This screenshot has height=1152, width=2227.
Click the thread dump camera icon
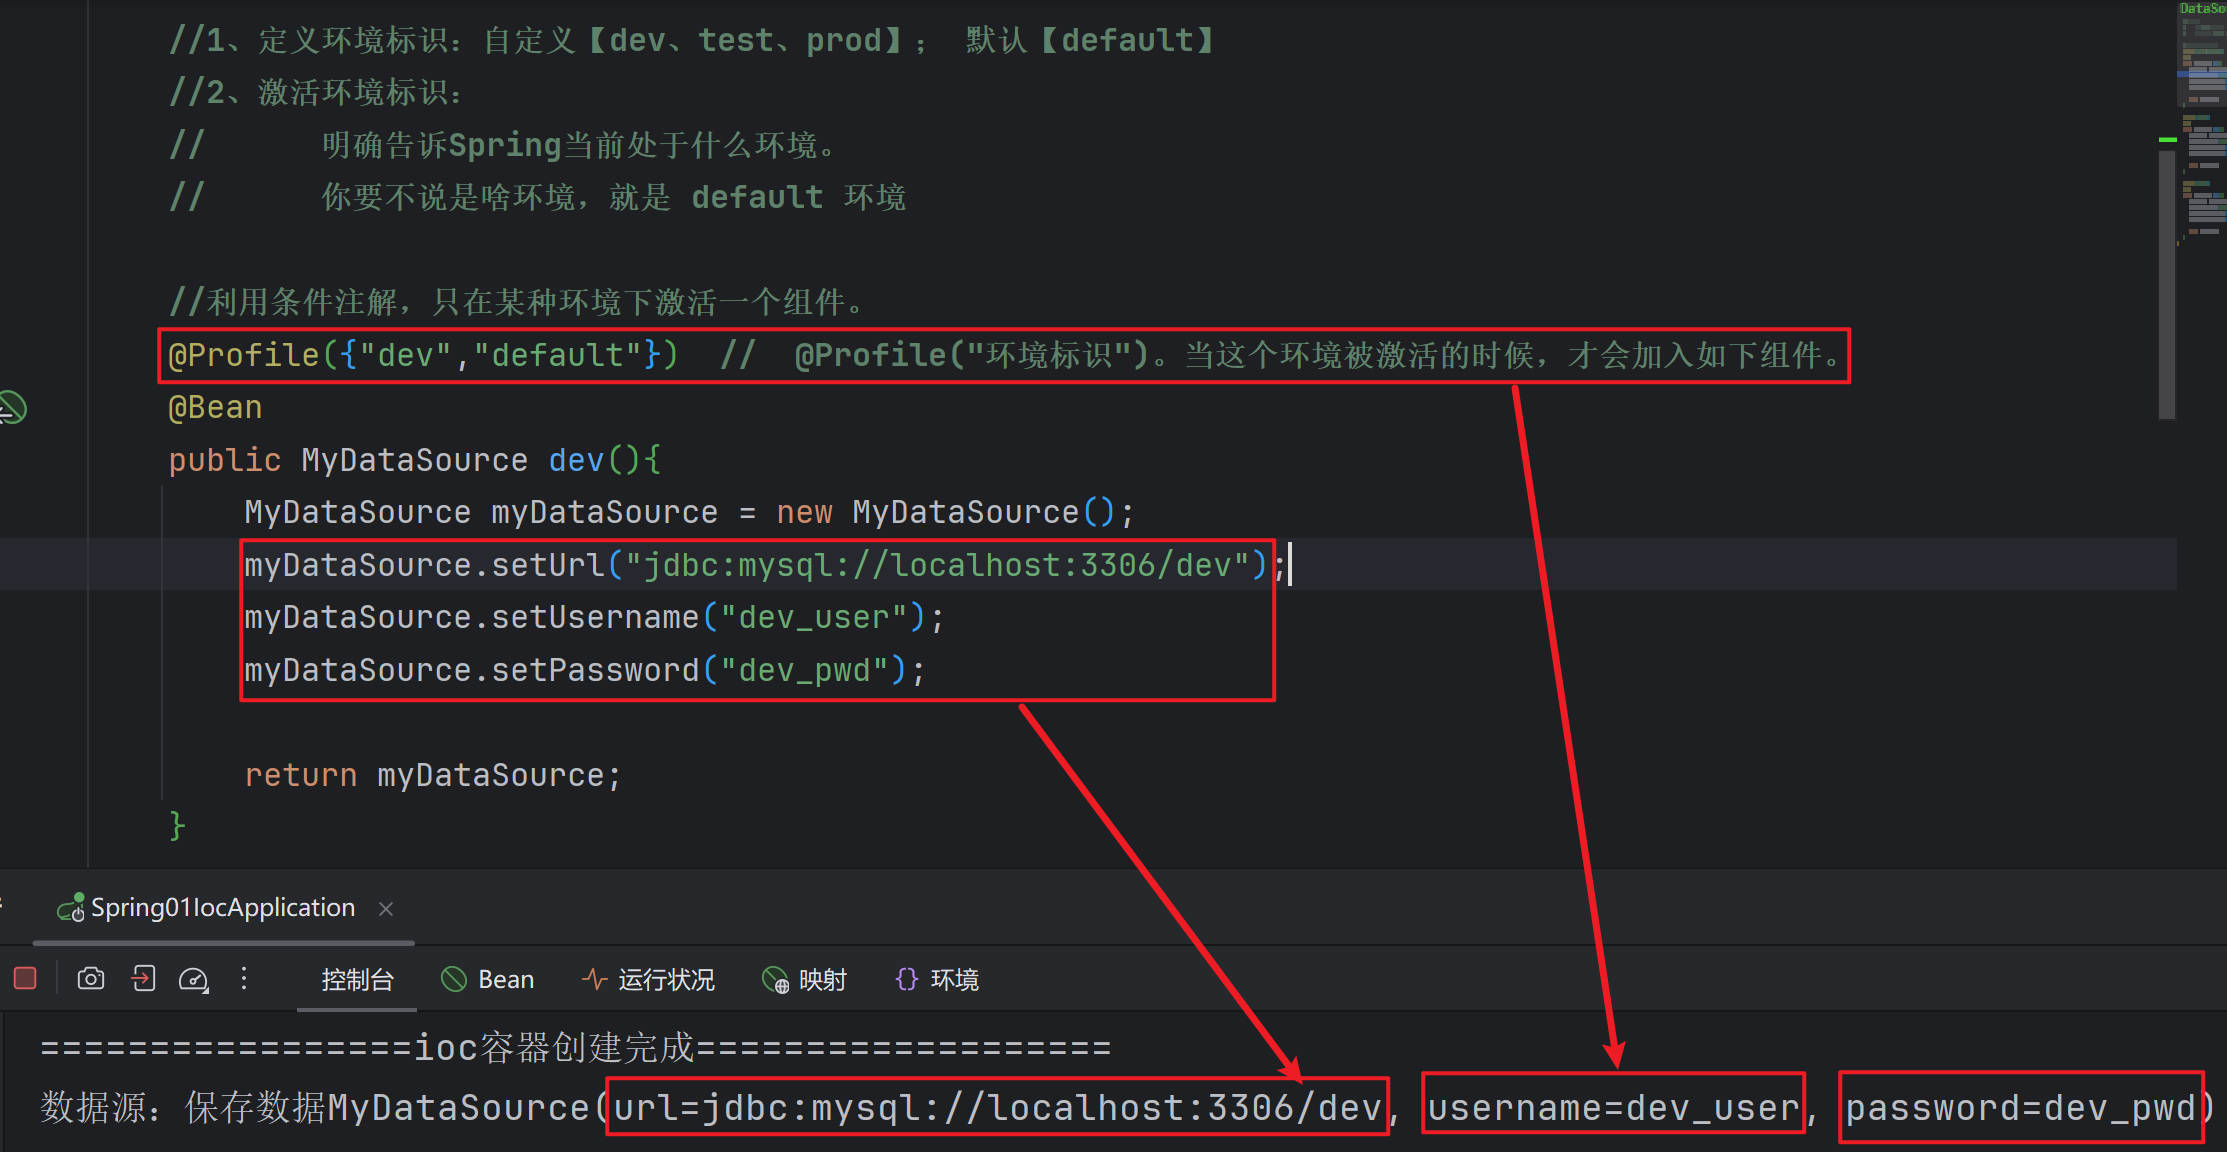pyautogui.click(x=91, y=978)
